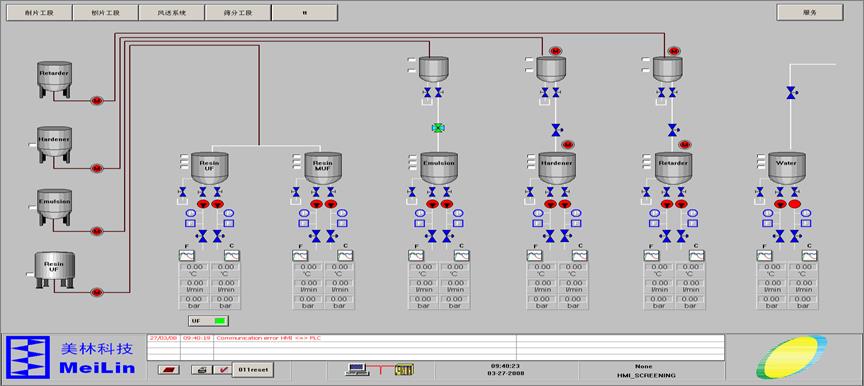Click the HMI-PLC network connection icon
864x386 pixels.
coord(379,369)
